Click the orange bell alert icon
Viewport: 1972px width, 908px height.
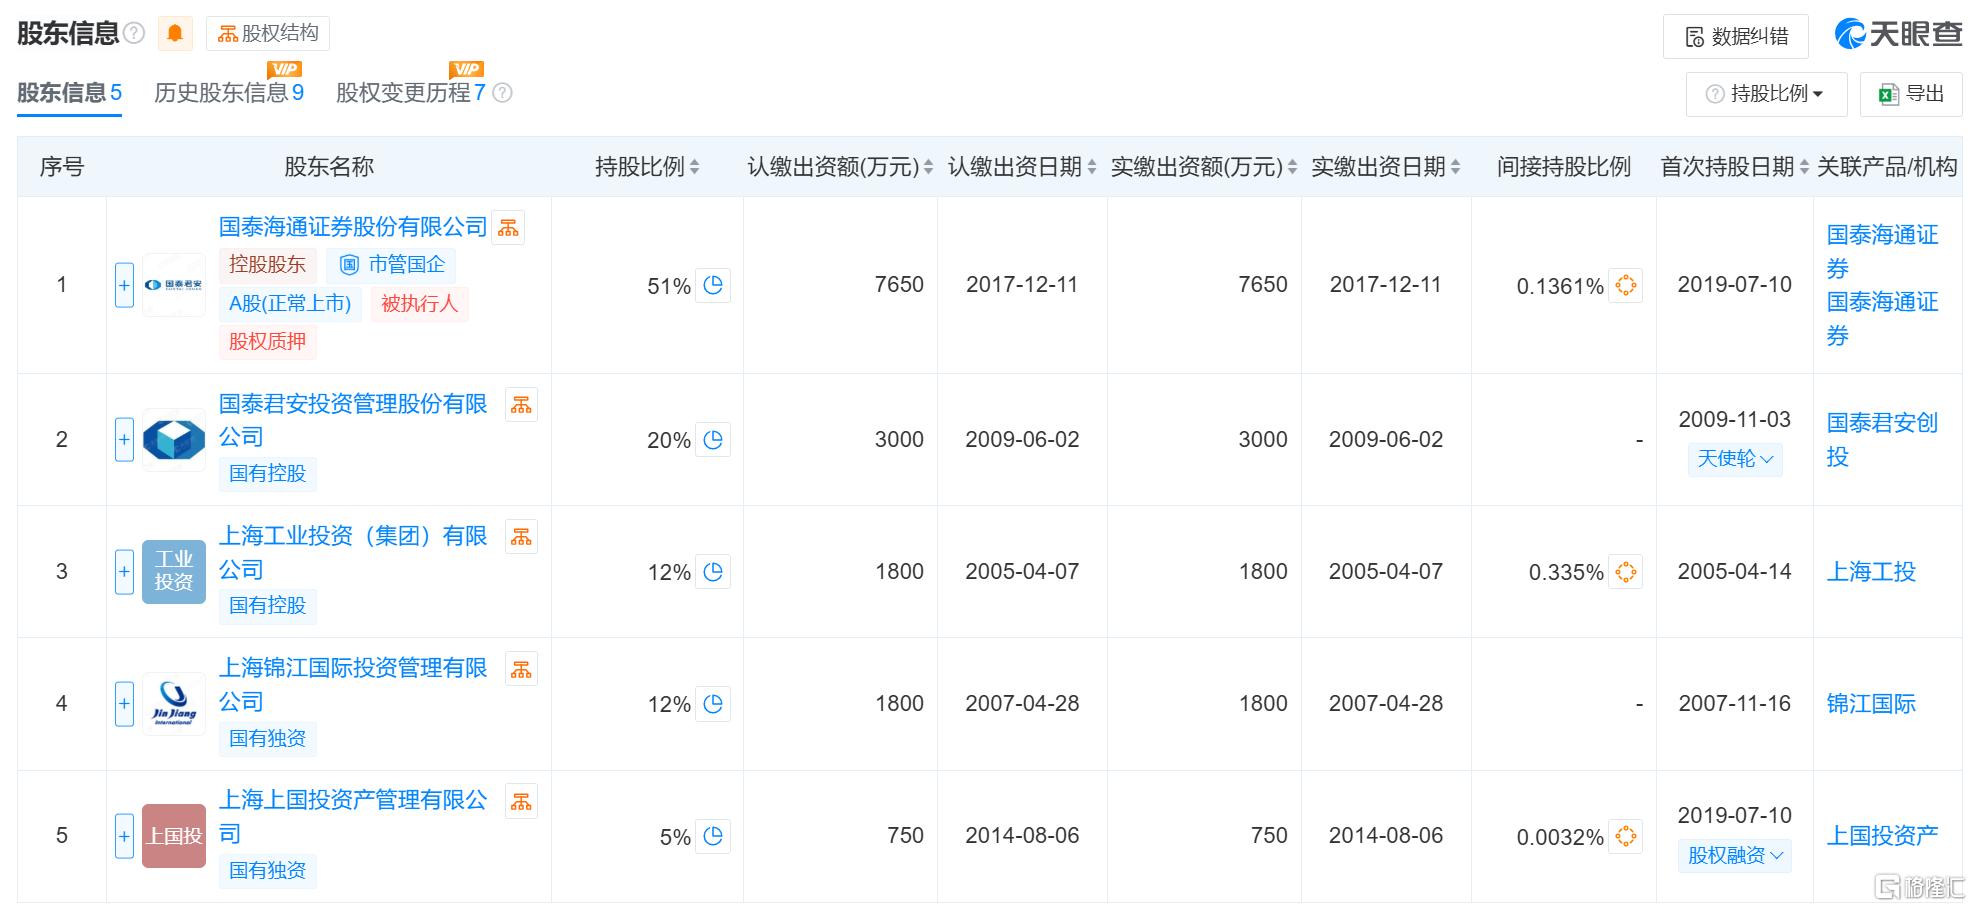coord(175,34)
